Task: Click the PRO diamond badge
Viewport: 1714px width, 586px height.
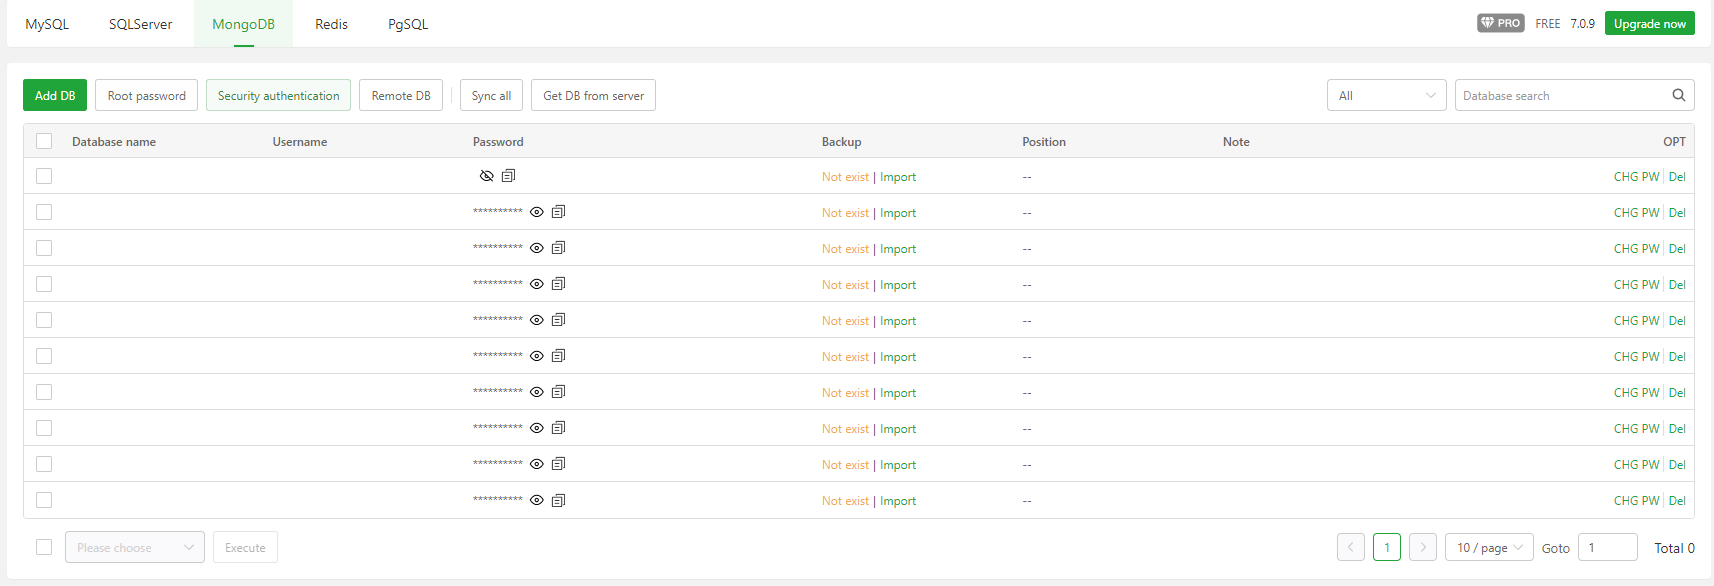Action: click(1500, 23)
